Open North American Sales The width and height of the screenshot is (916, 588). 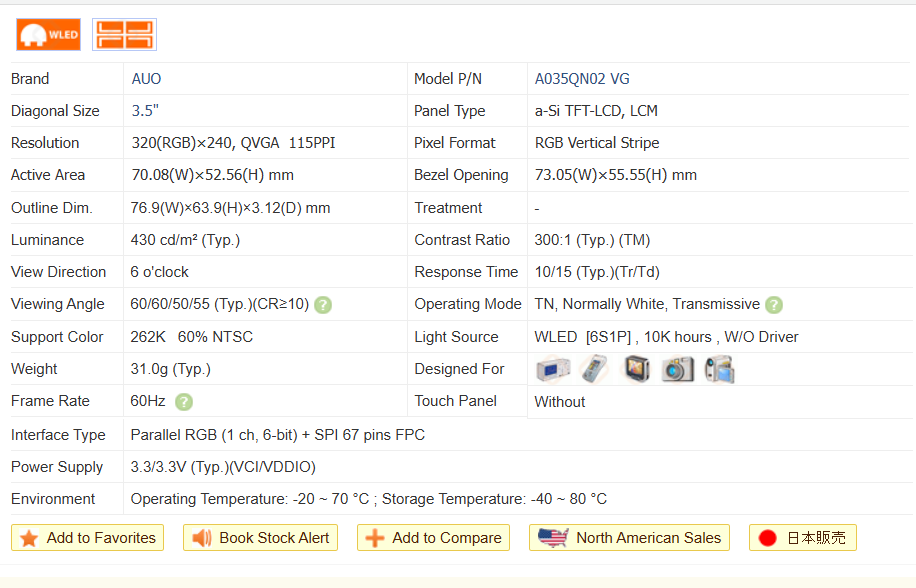coord(629,538)
